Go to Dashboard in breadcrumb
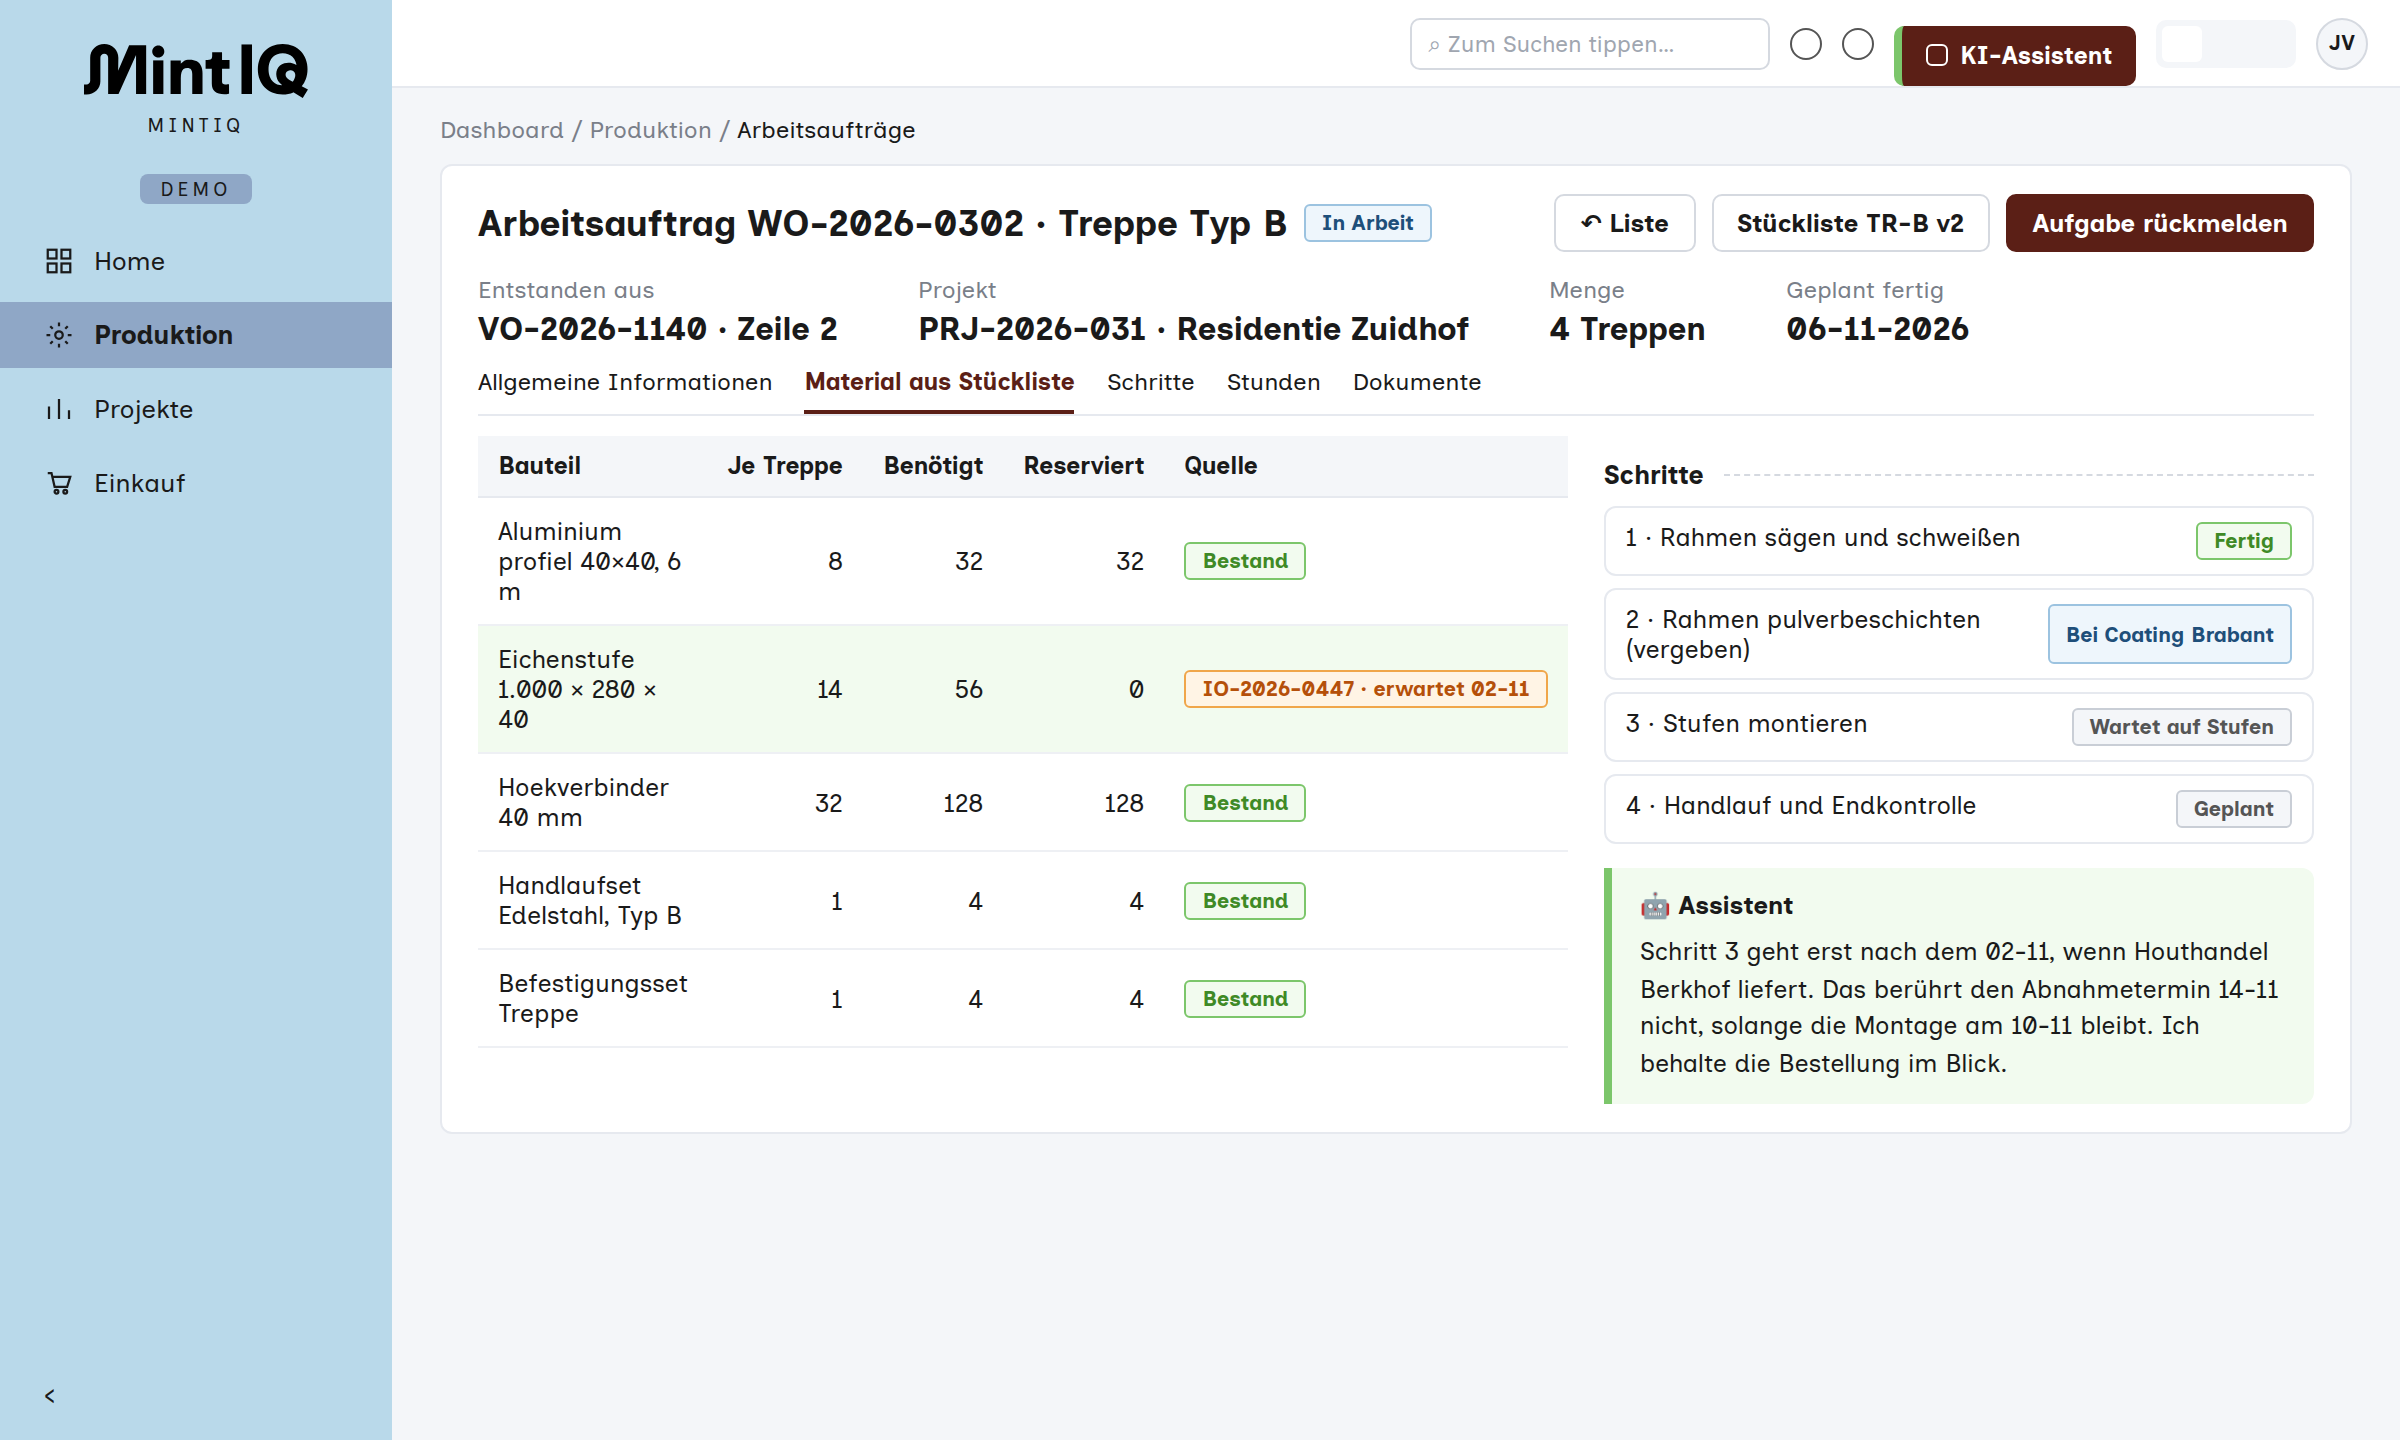 click(502, 130)
